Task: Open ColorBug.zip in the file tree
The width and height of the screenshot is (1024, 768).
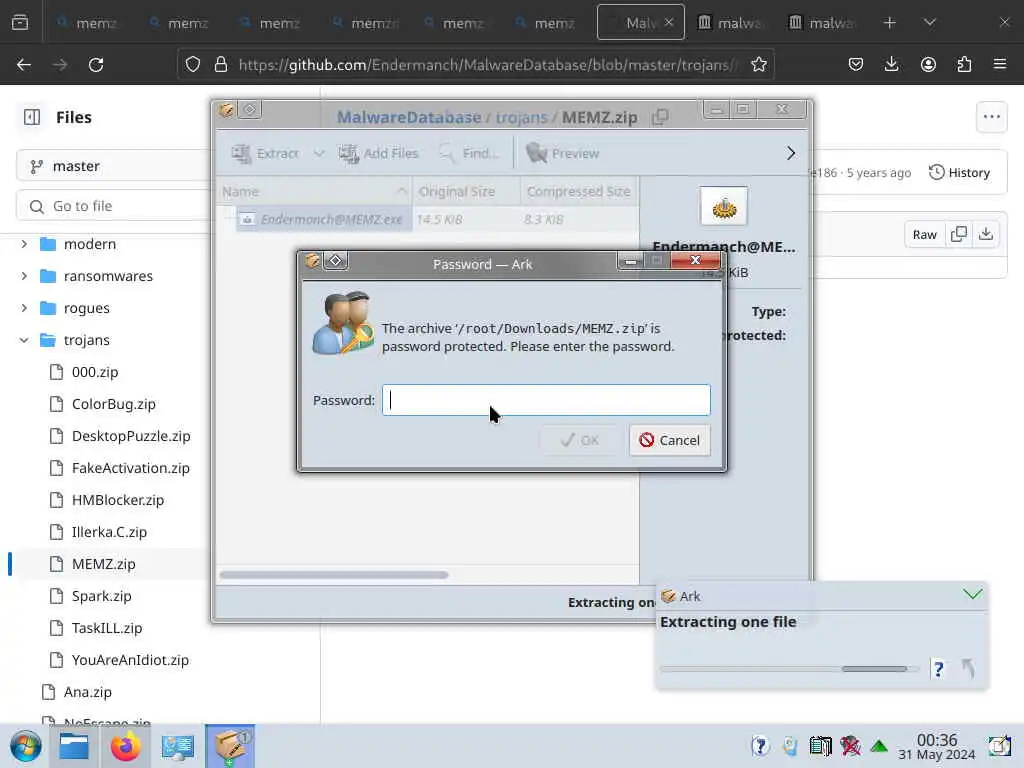Action: pyautogui.click(x=114, y=404)
